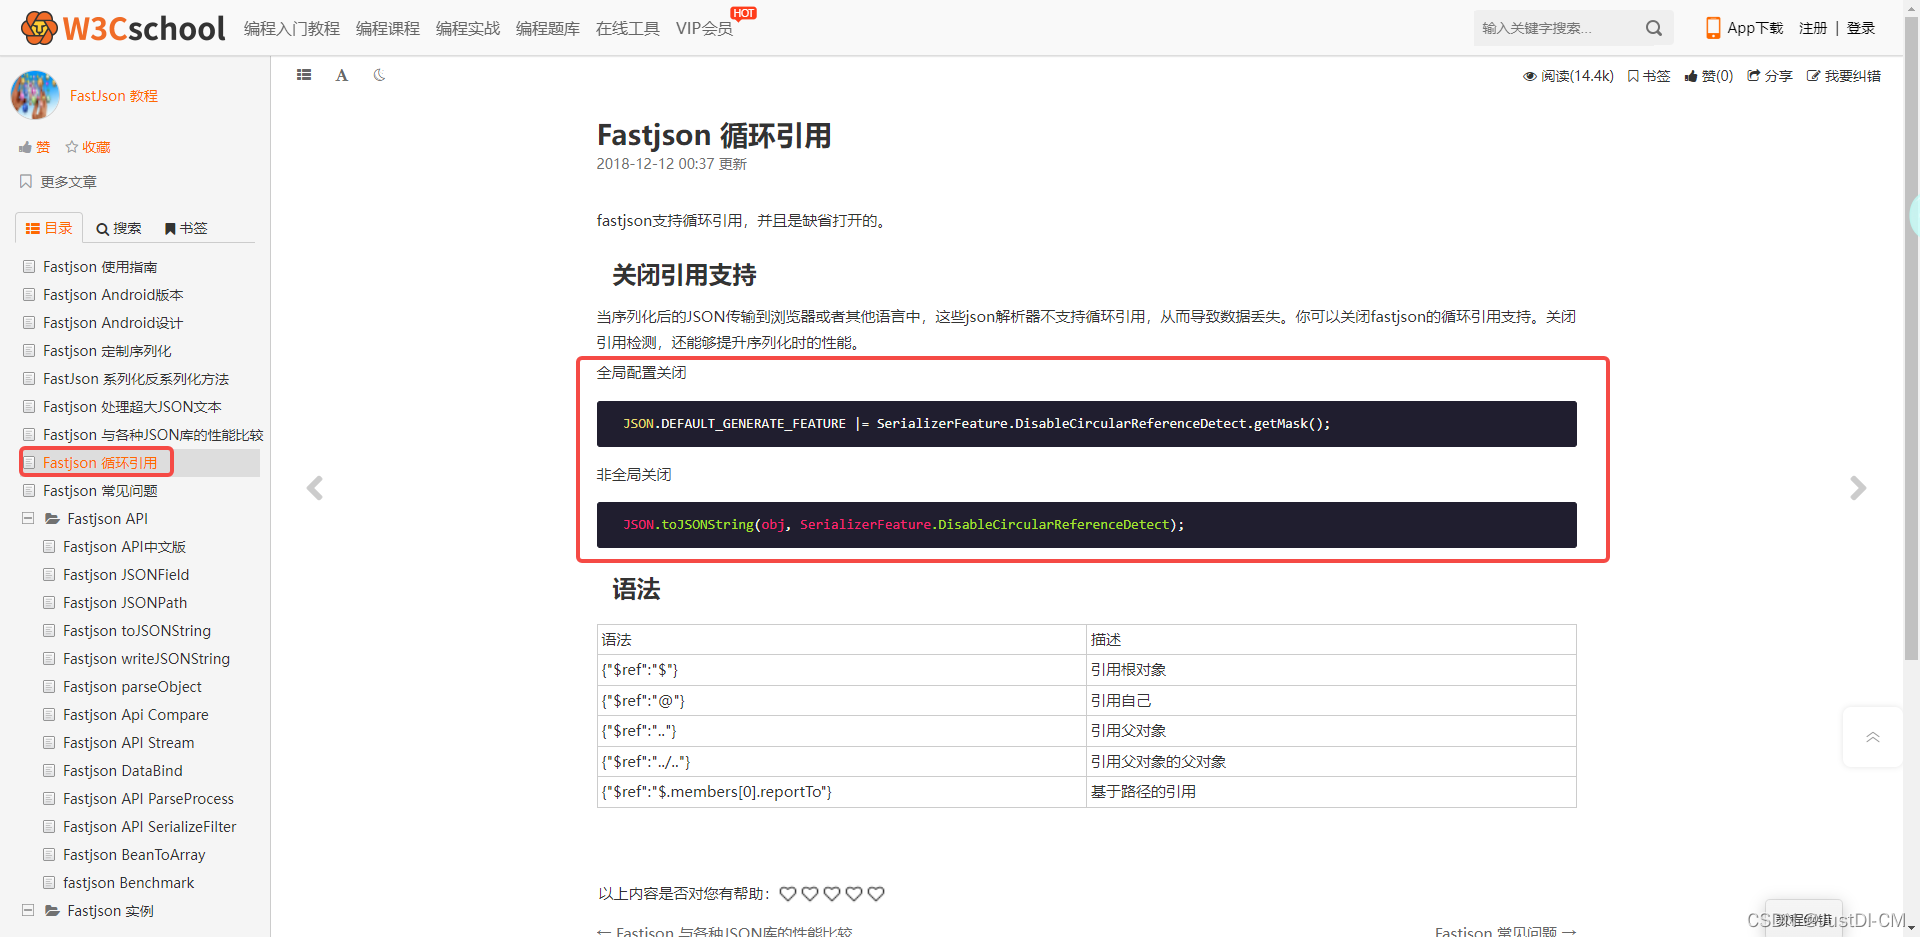
Task: Open Fastjson 与各种JSON库的性能比较 chapter
Action: [153, 435]
